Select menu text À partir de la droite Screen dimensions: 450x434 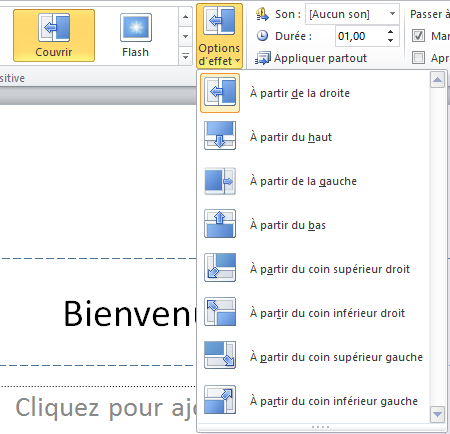[x=300, y=93]
